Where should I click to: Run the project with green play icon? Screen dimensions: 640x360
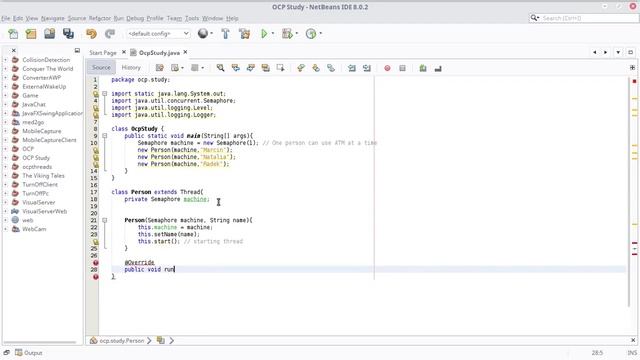coord(264,34)
